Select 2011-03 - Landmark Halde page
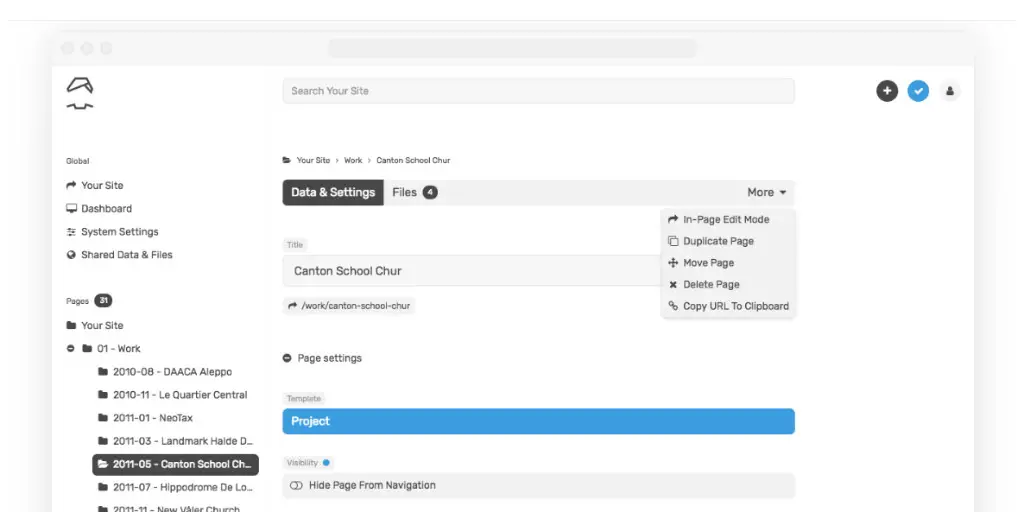 point(183,441)
